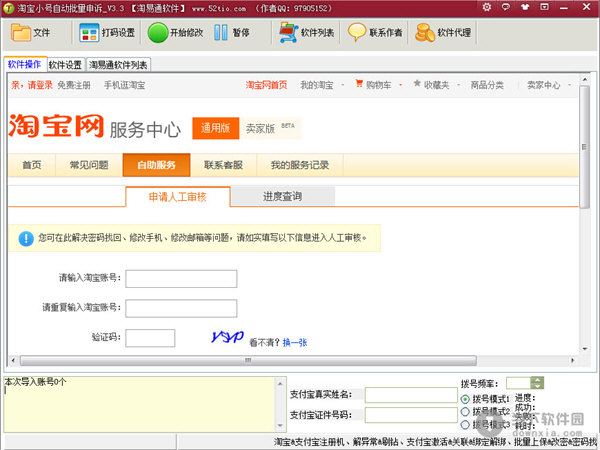Expand the 卖家中心 dropdown arrow
600x450 pixels.
569,85
